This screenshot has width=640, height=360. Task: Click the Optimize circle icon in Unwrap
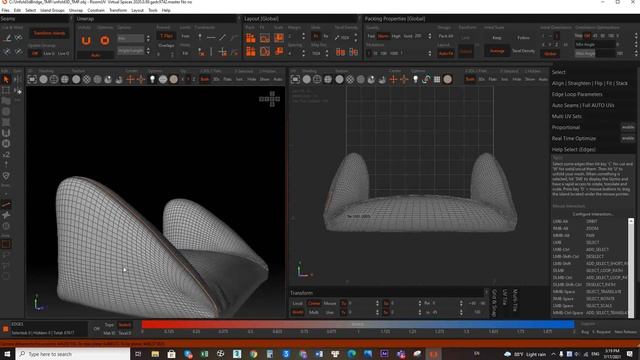pyautogui.click(x=105, y=40)
